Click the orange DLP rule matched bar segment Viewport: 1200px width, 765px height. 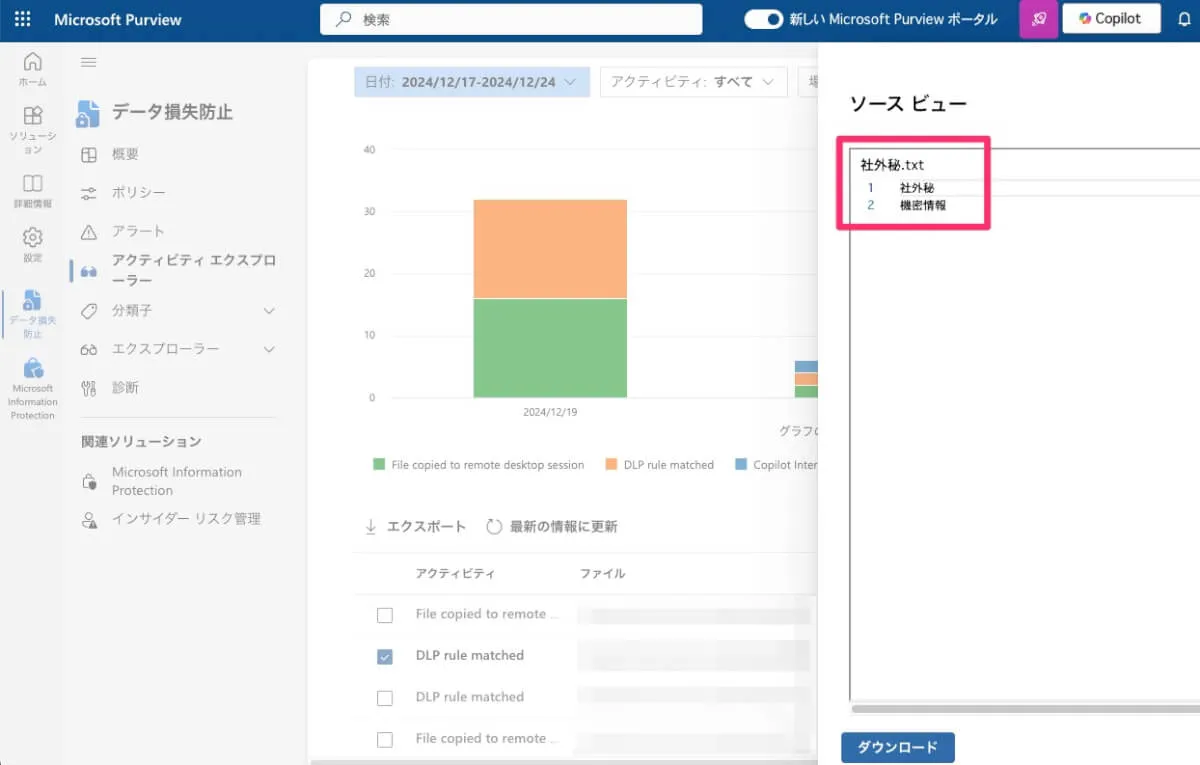coord(550,248)
